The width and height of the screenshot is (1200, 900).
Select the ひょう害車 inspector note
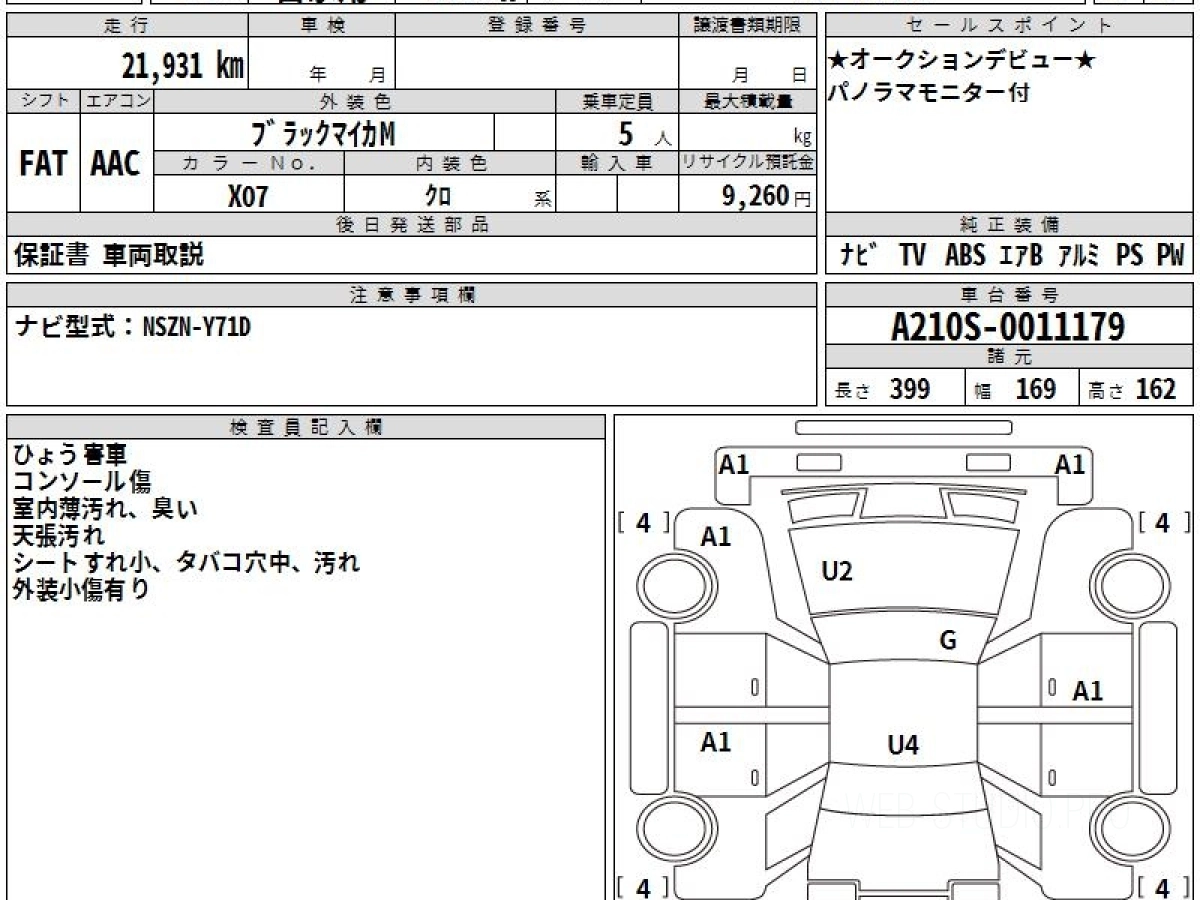click(70, 455)
